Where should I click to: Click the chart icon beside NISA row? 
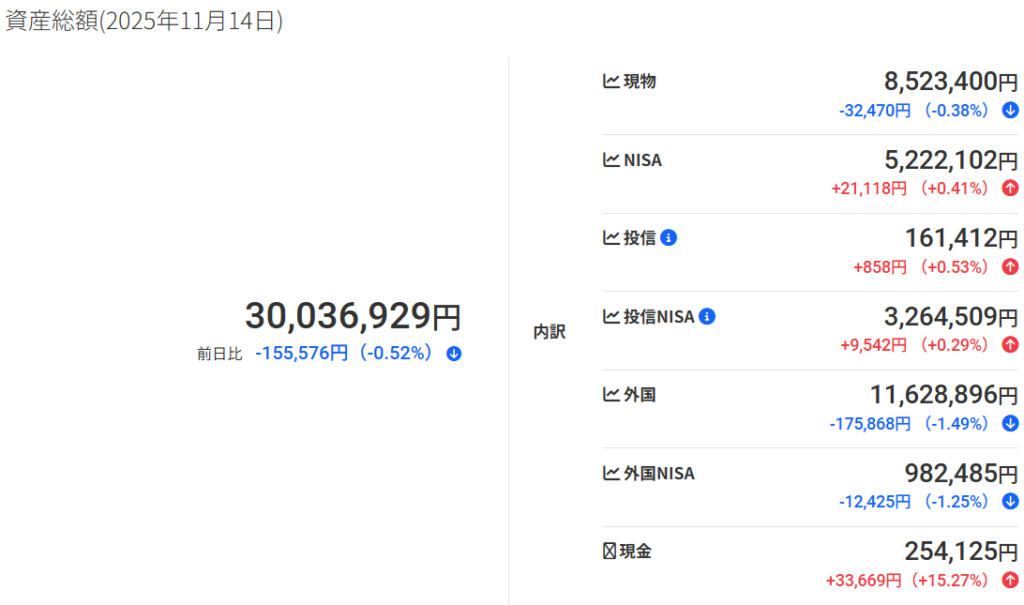point(611,160)
